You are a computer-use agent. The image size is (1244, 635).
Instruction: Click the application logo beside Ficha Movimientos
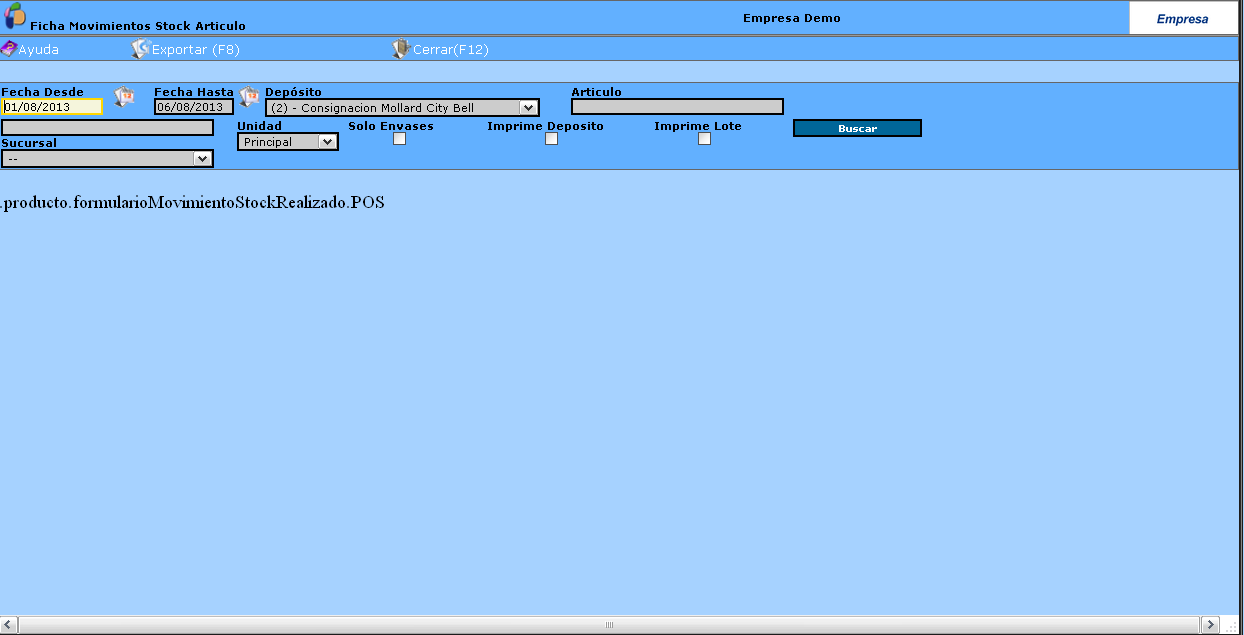(x=15, y=16)
